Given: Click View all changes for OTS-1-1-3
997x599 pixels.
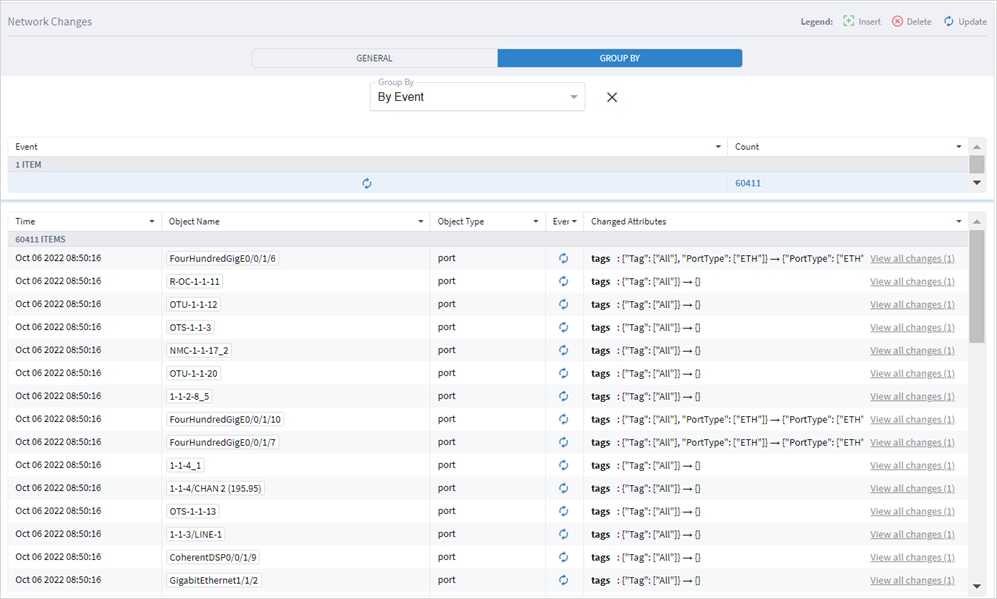Looking at the screenshot, I should click(x=911, y=327).
